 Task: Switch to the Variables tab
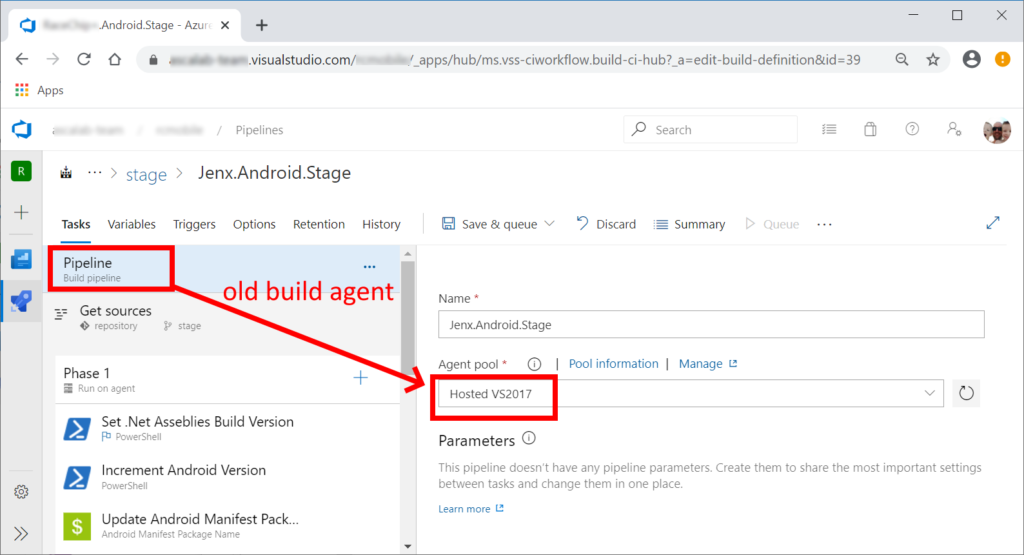131,224
